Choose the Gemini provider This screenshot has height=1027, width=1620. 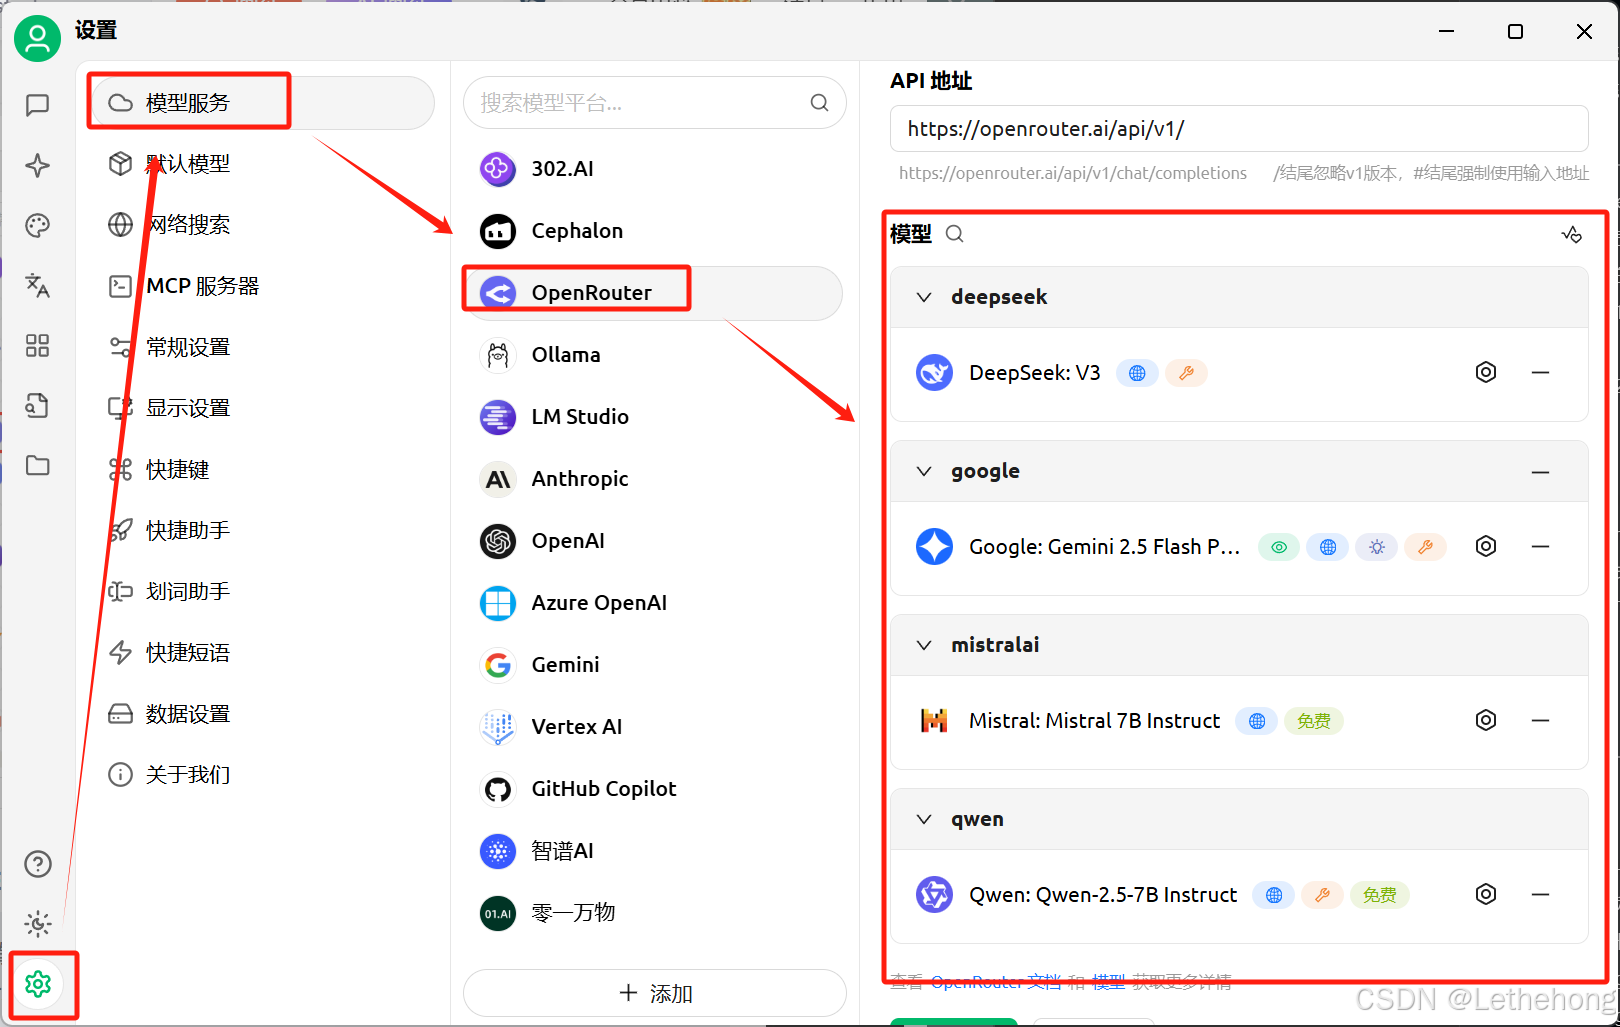pyautogui.click(x=655, y=665)
